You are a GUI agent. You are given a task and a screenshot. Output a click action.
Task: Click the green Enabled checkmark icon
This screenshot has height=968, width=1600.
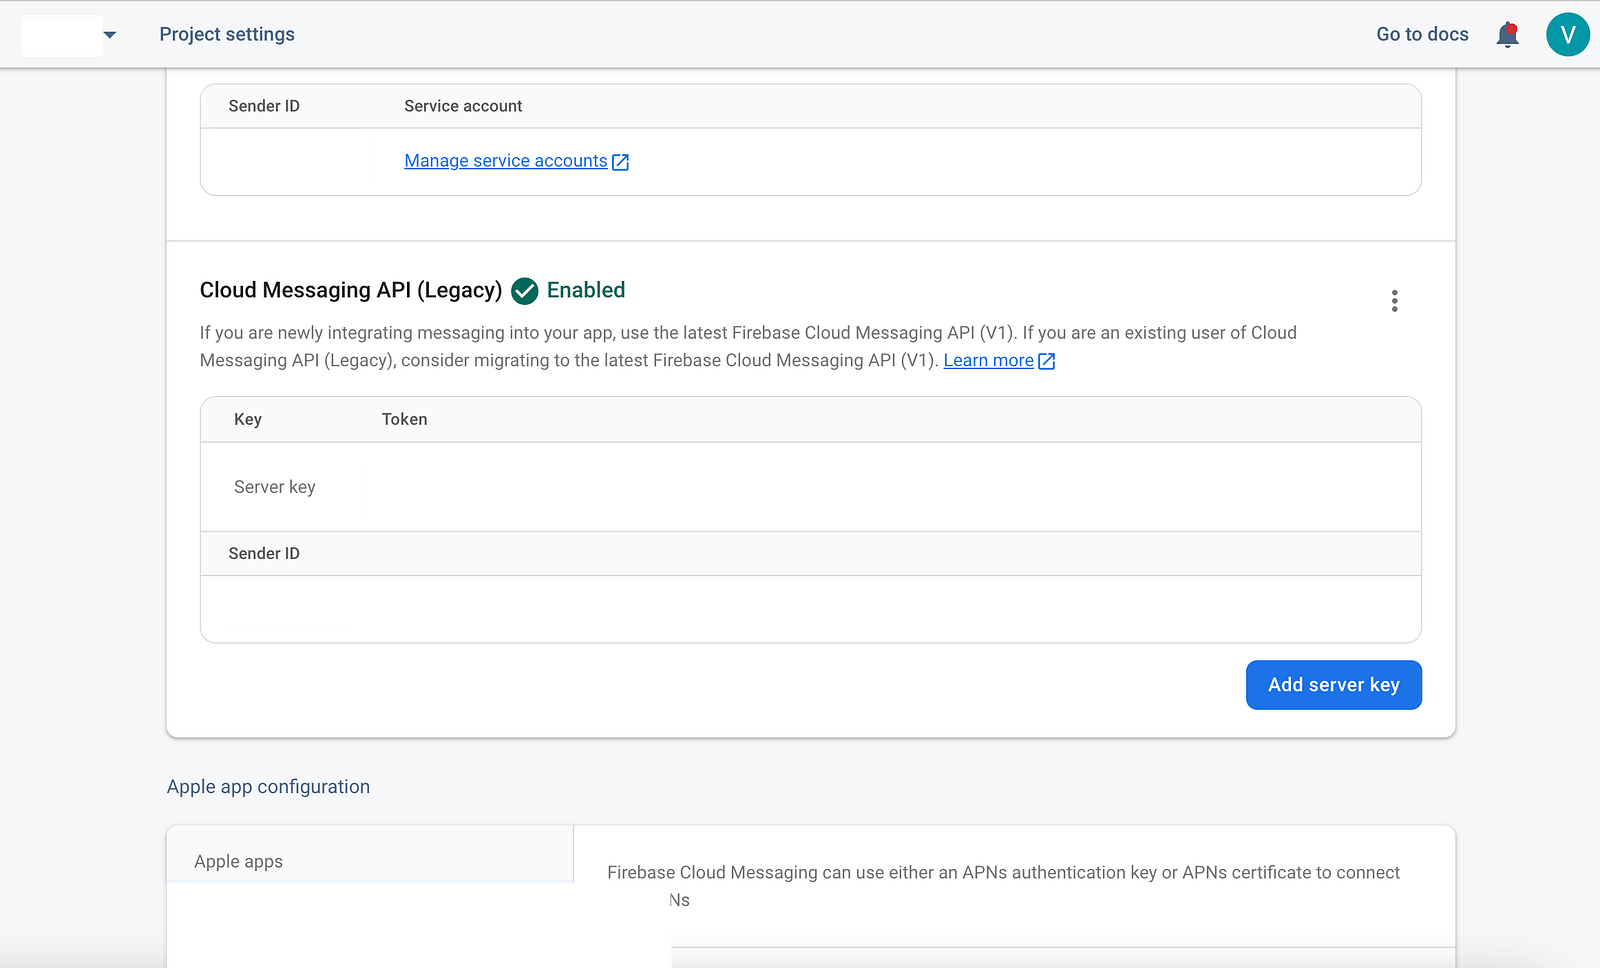[525, 291]
